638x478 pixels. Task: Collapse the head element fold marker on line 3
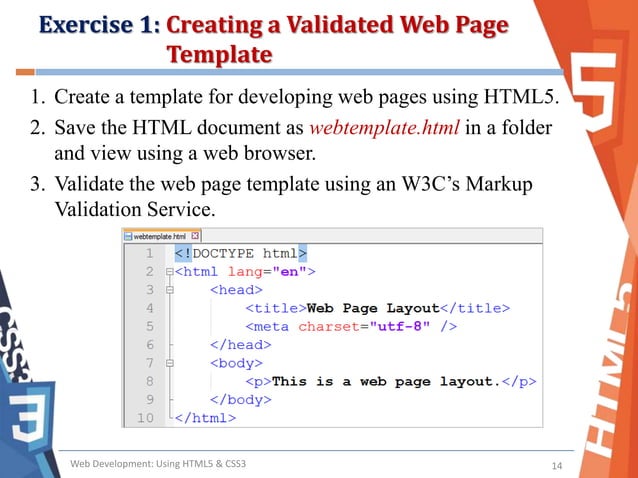pyautogui.click(x=170, y=290)
